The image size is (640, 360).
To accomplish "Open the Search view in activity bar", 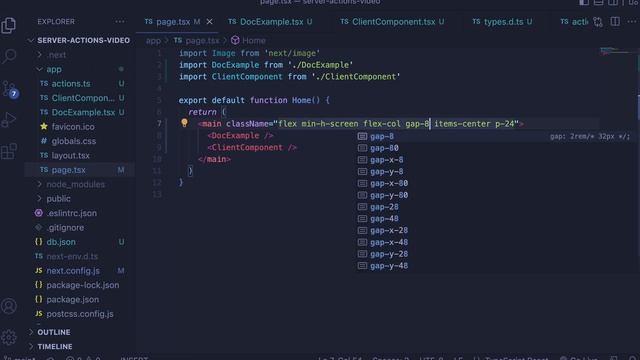I will tap(9, 56).
